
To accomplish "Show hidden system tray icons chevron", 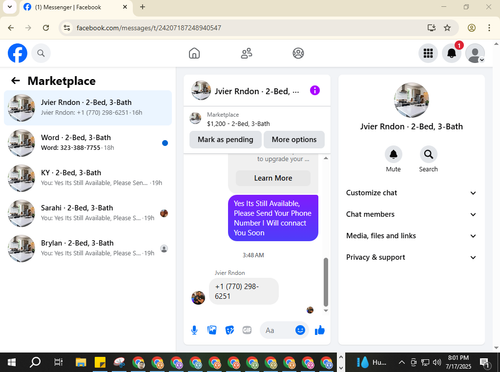I will point(402,362).
